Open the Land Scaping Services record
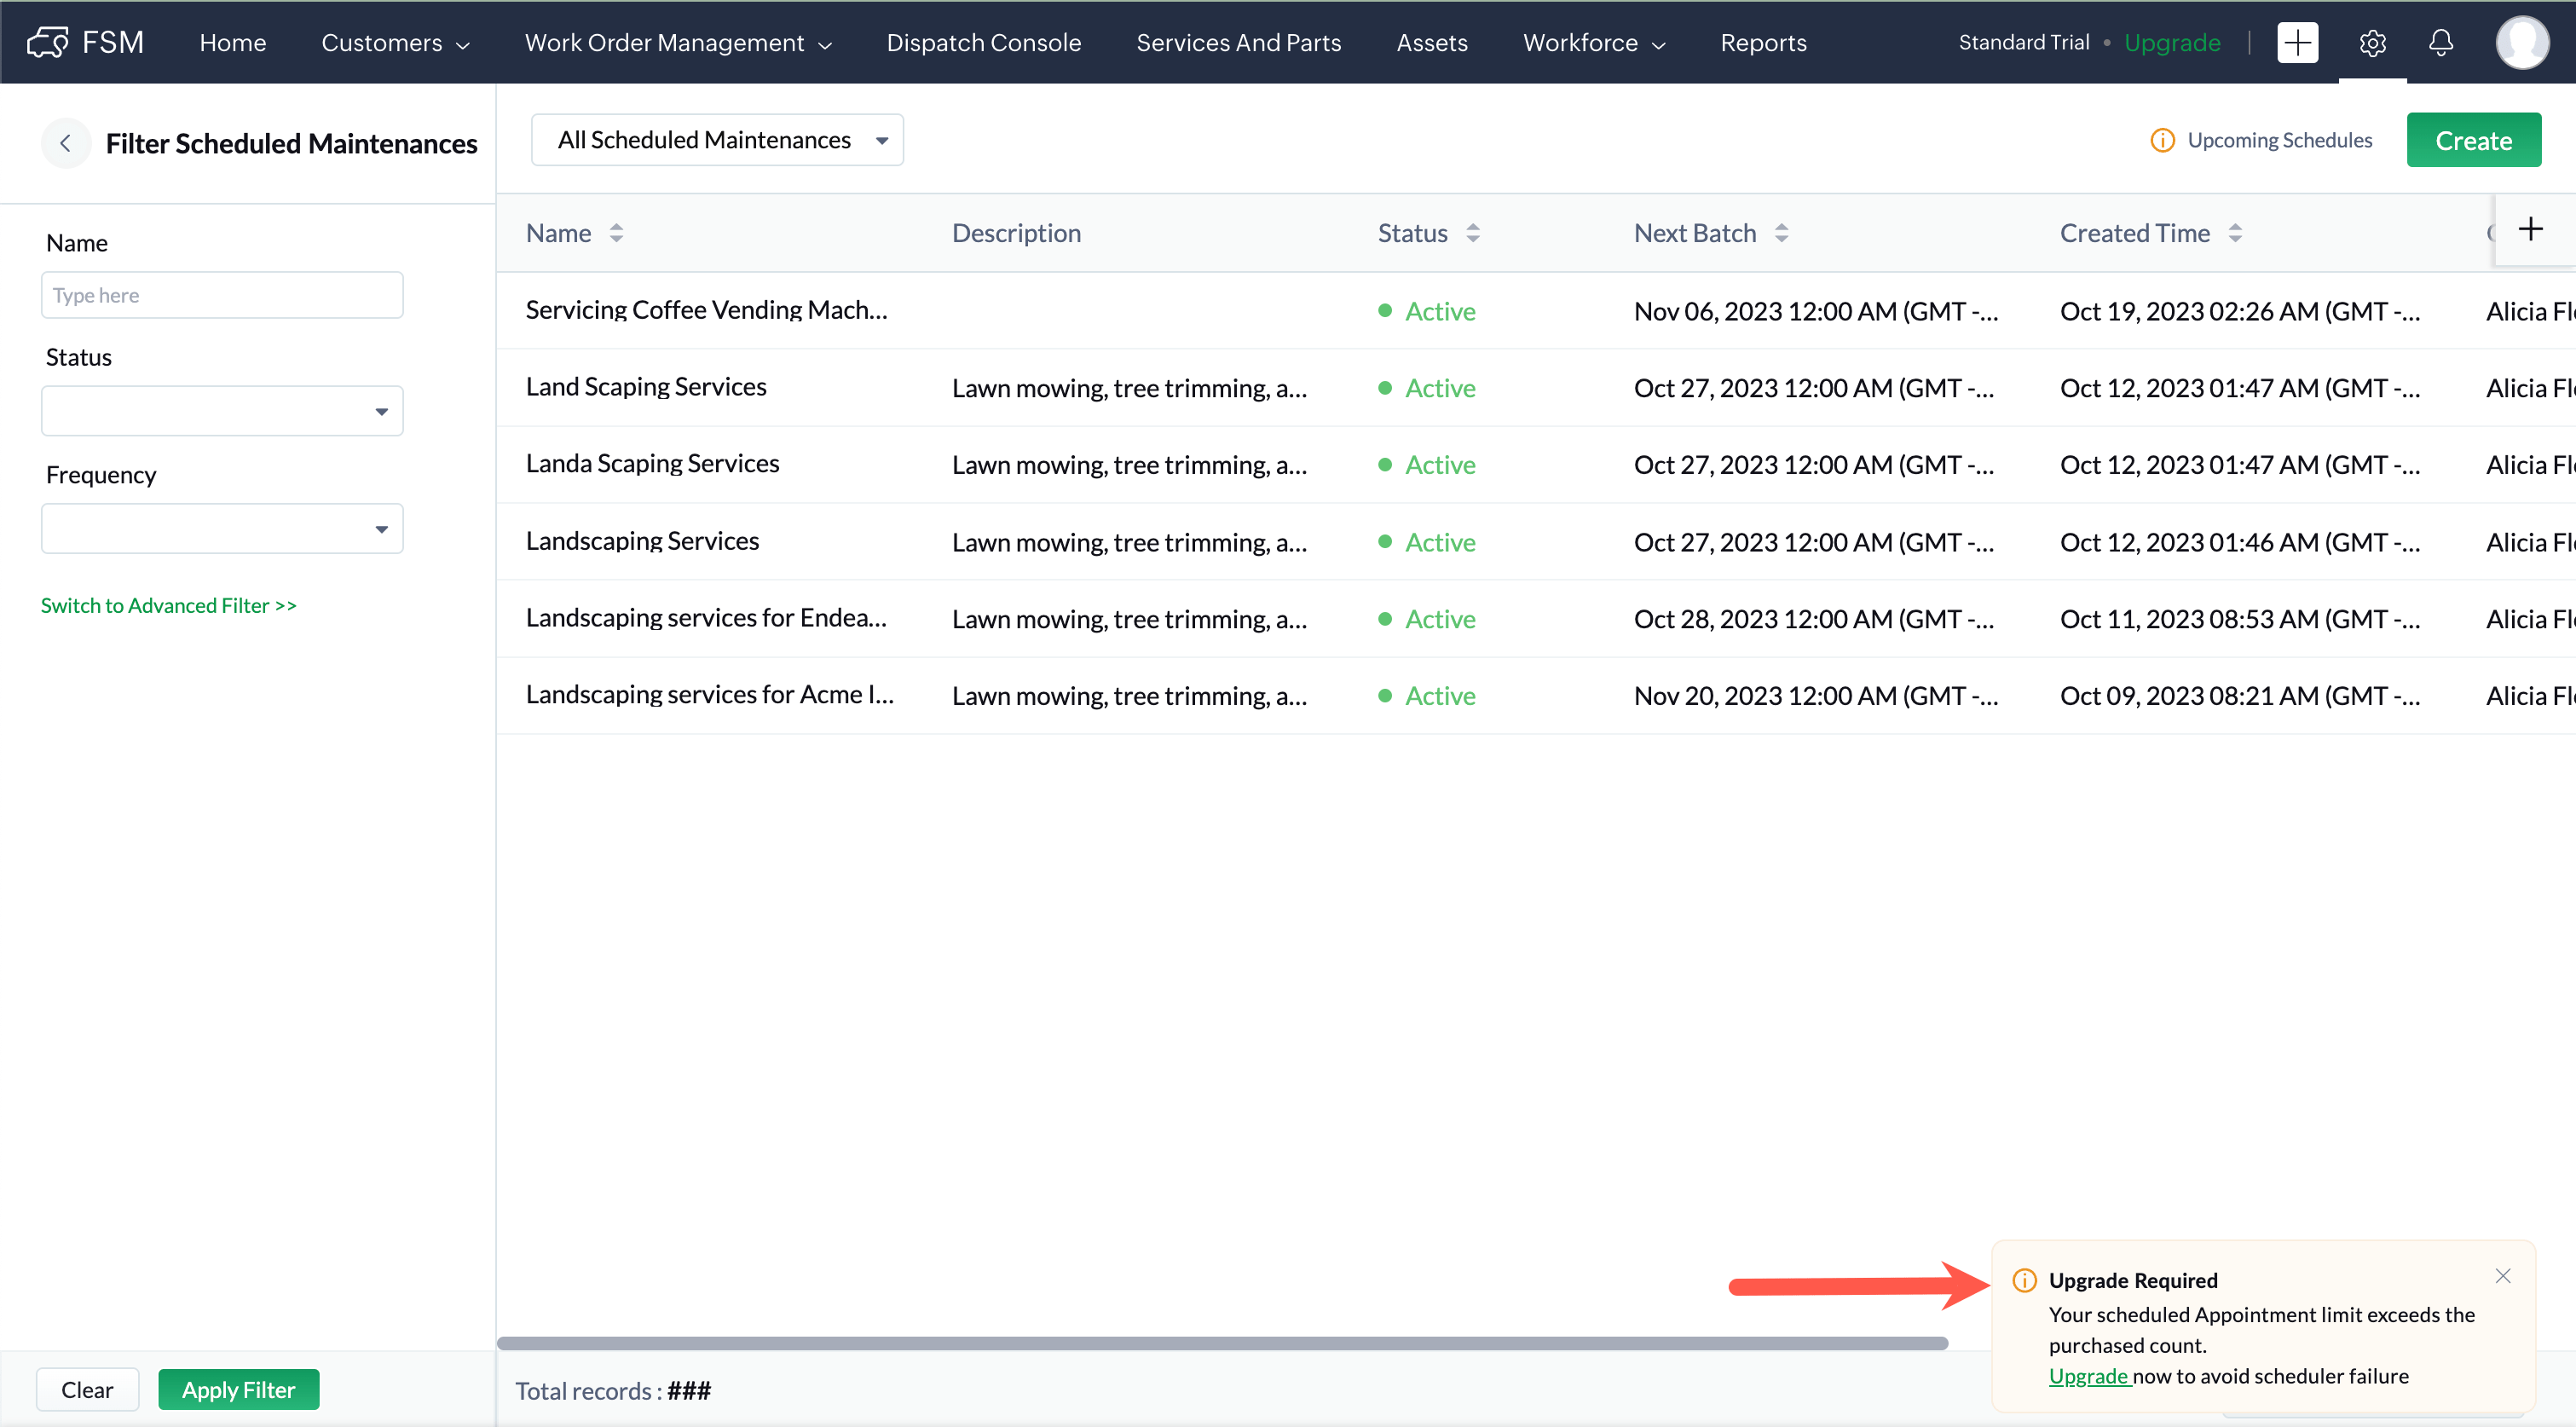 [x=646, y=387]
